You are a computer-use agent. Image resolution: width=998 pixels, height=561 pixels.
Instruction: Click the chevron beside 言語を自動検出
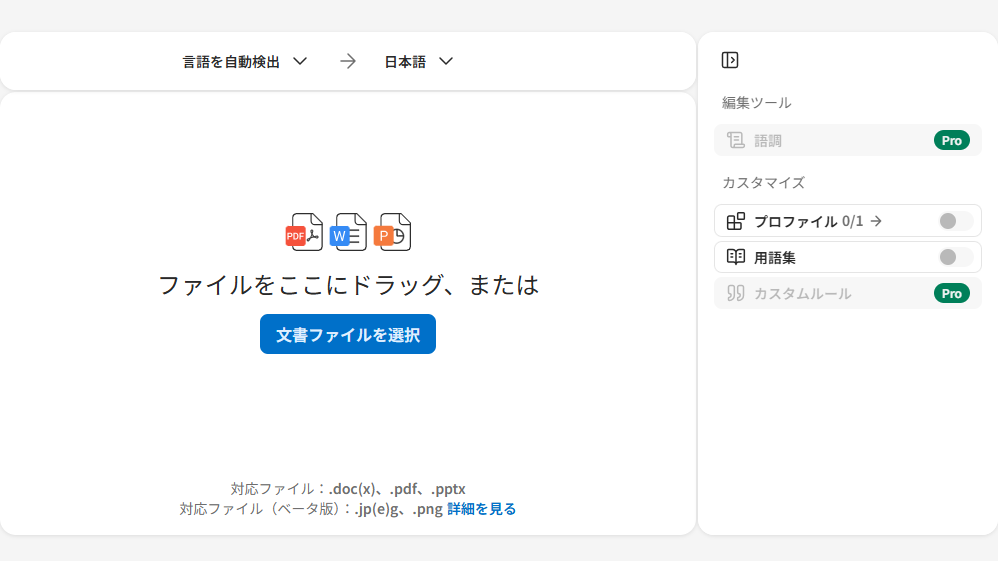(x=300, y=62)
